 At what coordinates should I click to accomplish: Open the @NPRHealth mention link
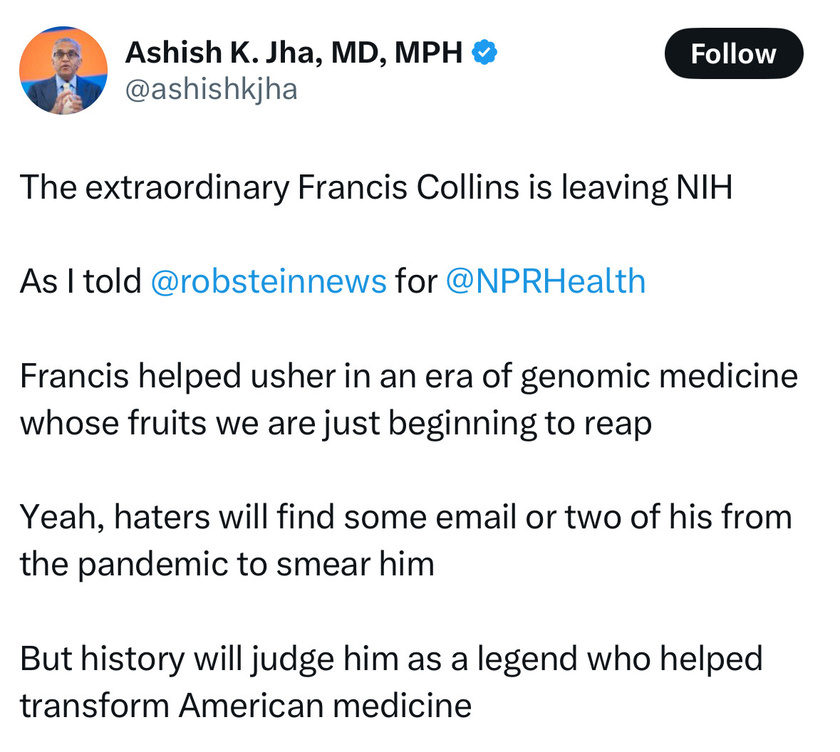click(x=545, y=281)
